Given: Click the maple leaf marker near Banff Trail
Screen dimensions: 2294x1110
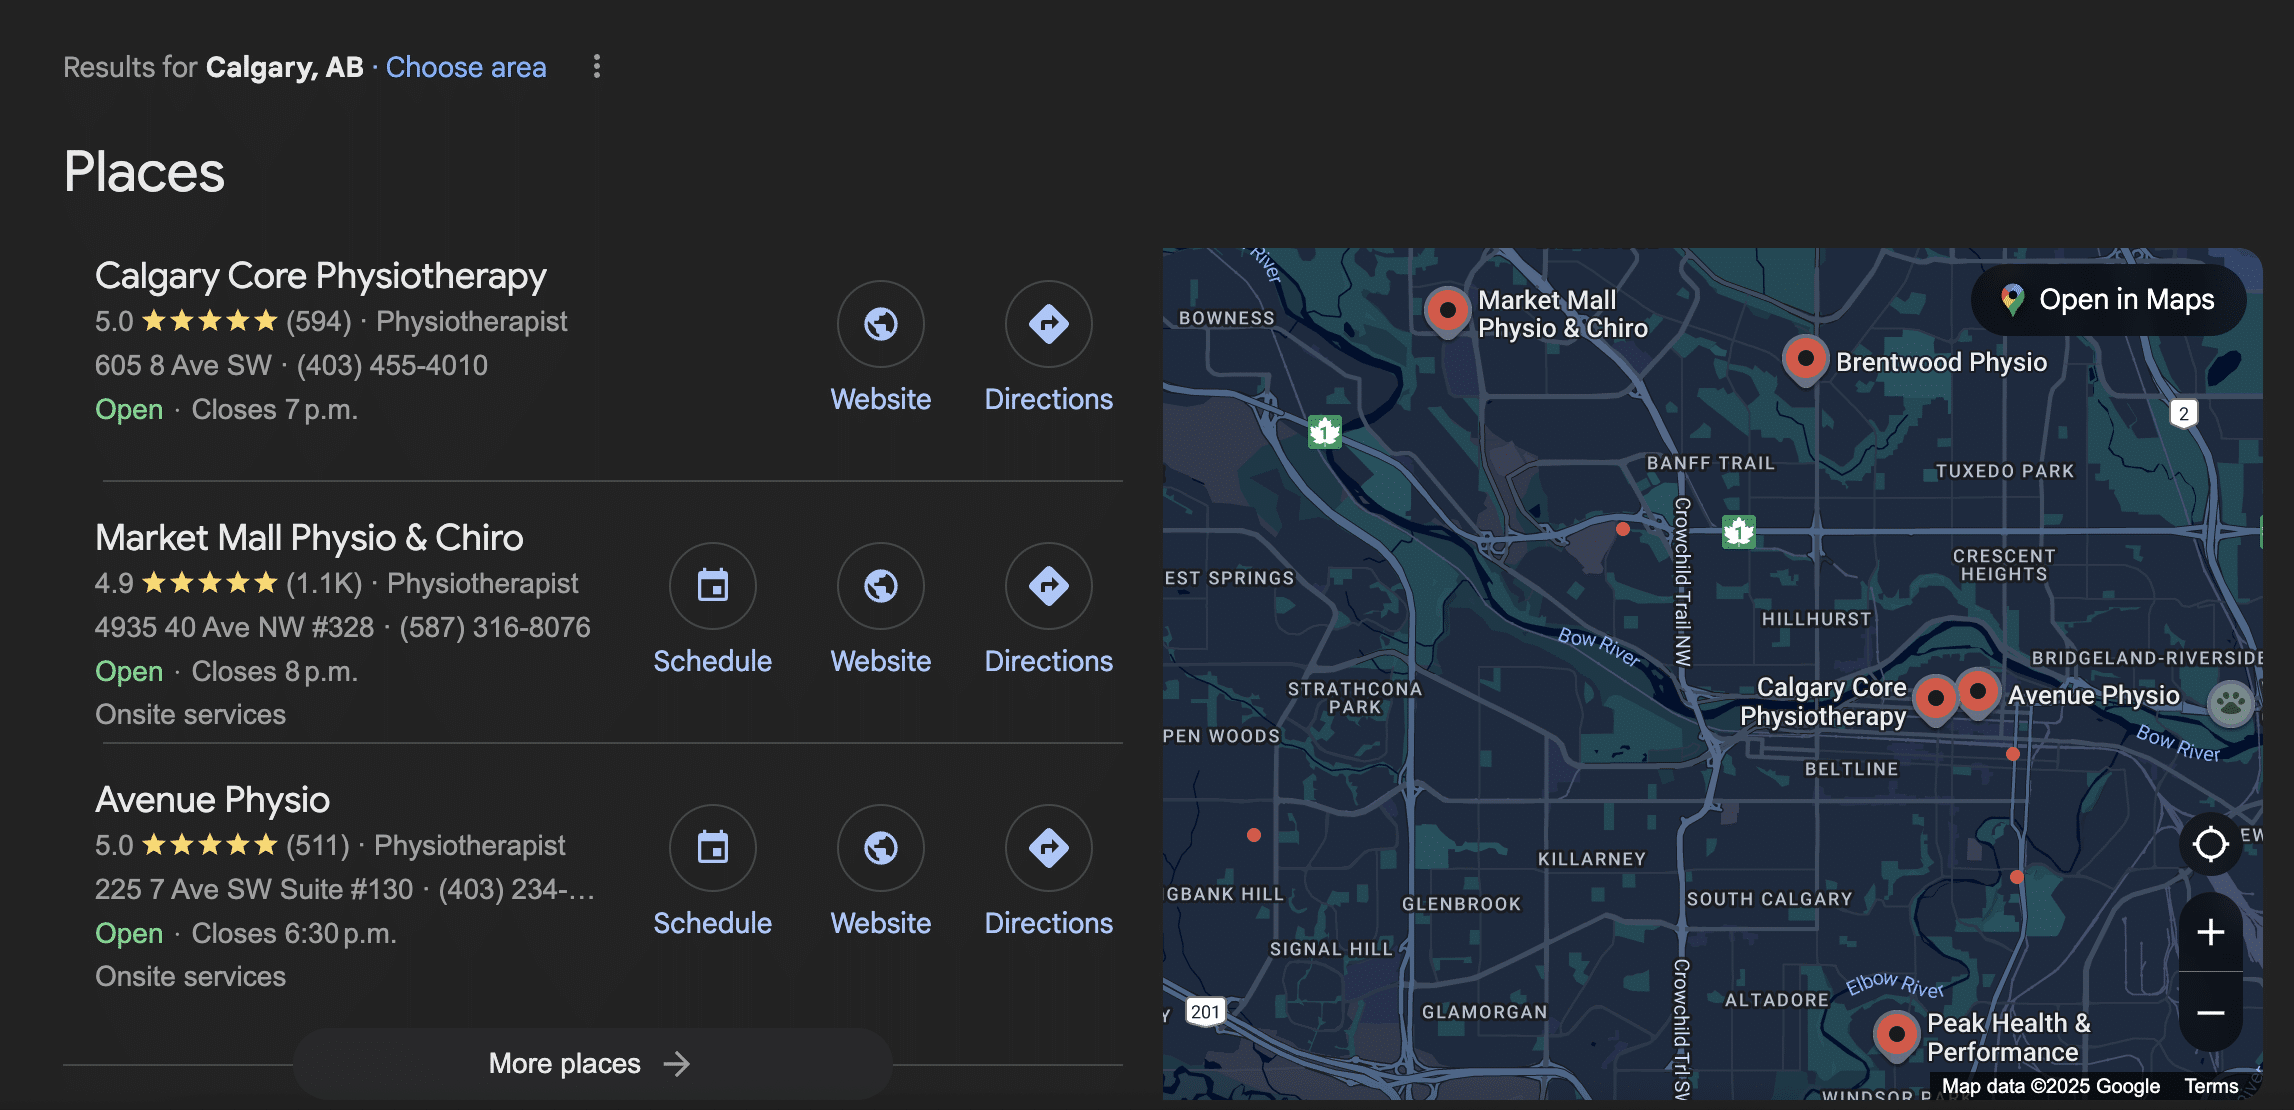Looking at the screenshot, I should pos(1739,532).
